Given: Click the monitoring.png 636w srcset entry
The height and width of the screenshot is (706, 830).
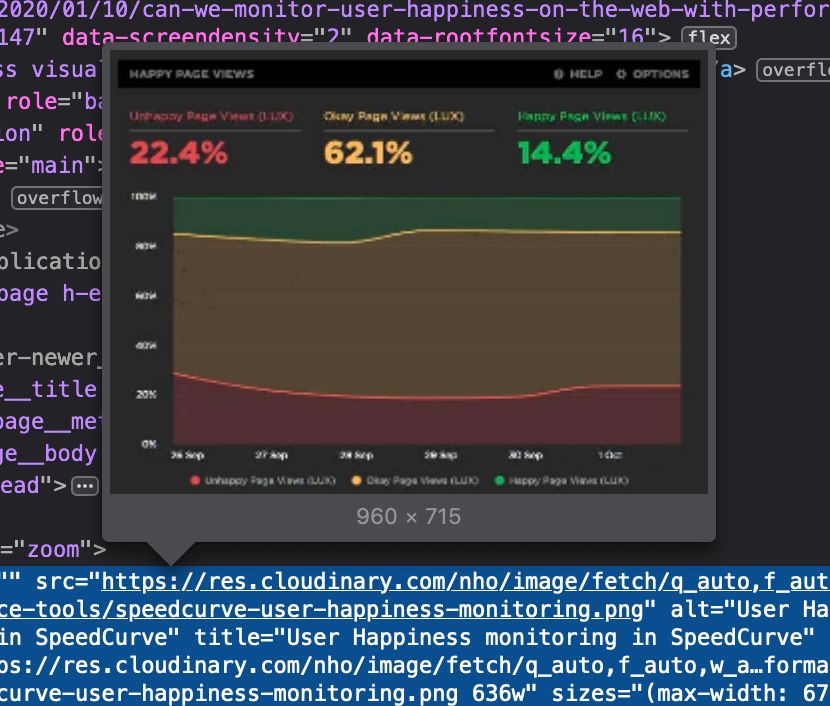Looking at the screenshot, I should [269, 693].
